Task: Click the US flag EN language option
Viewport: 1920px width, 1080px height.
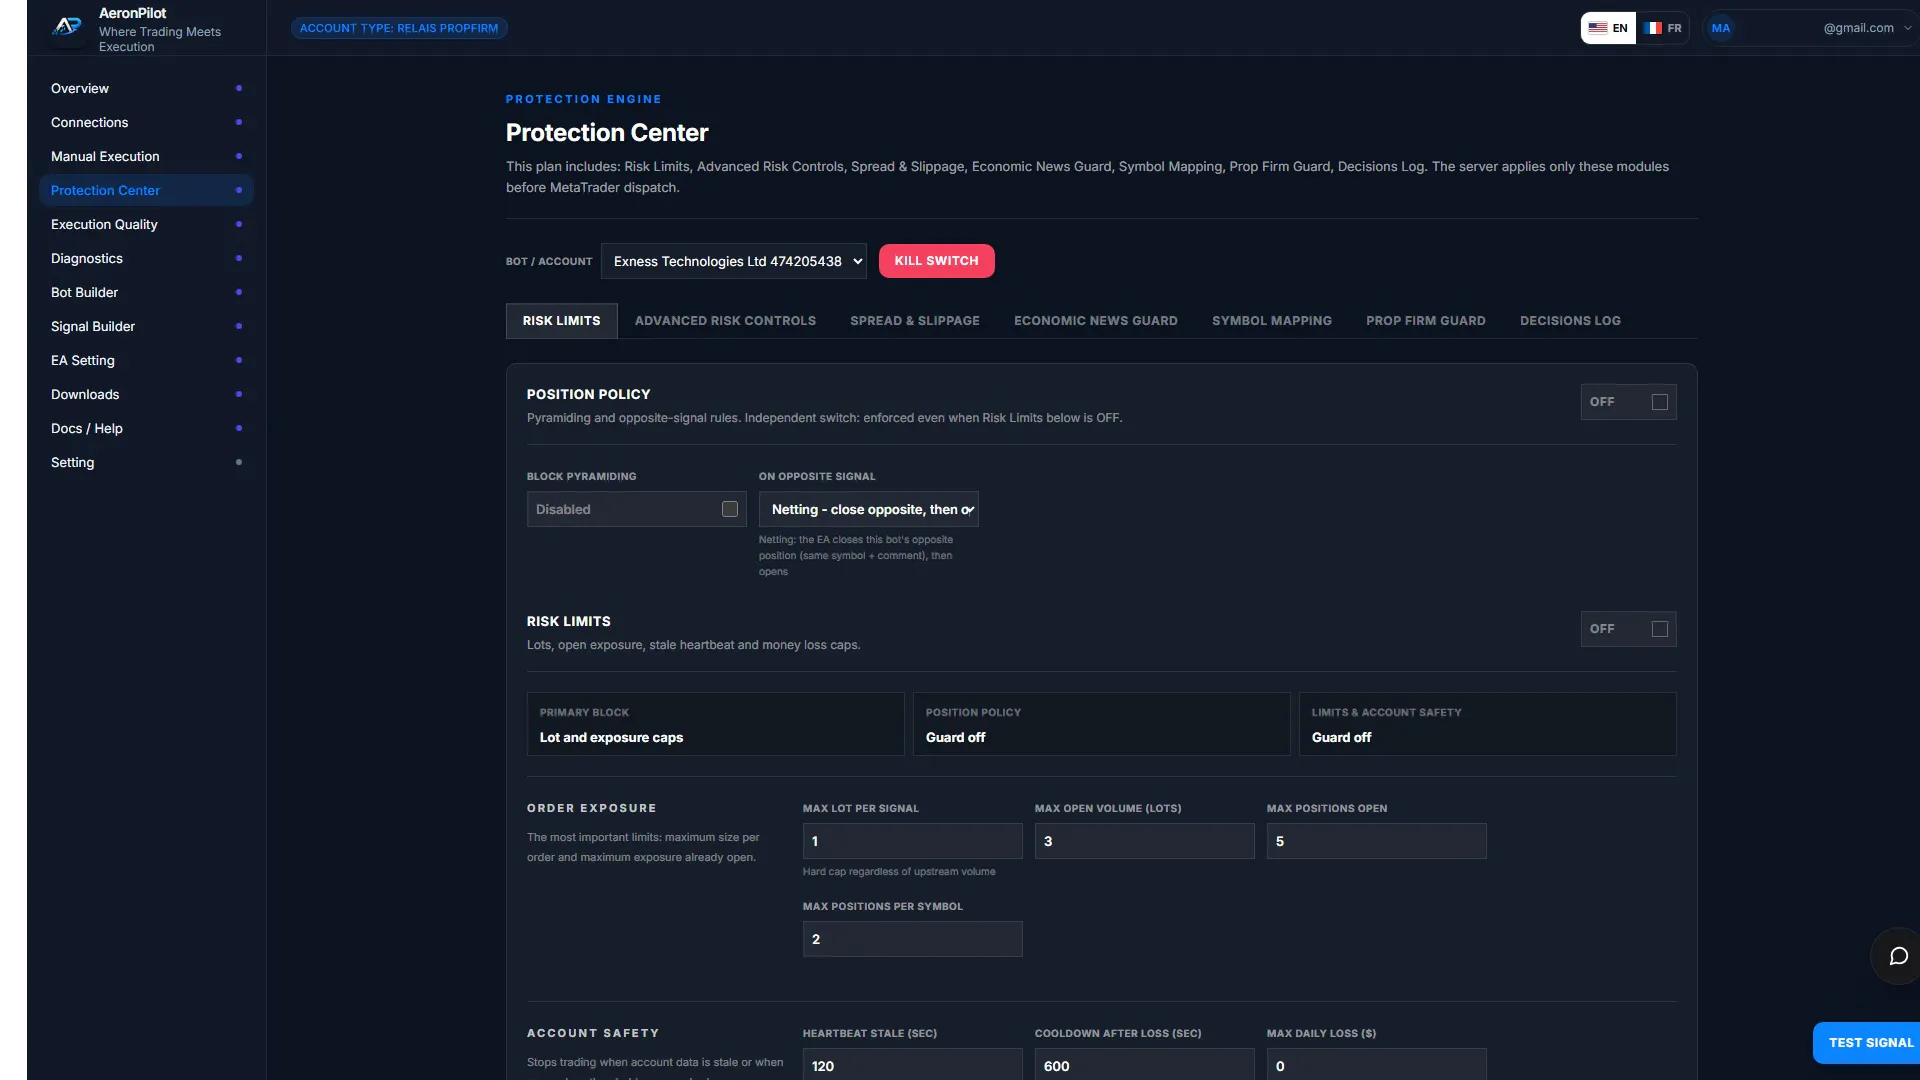Action: 1608,28
